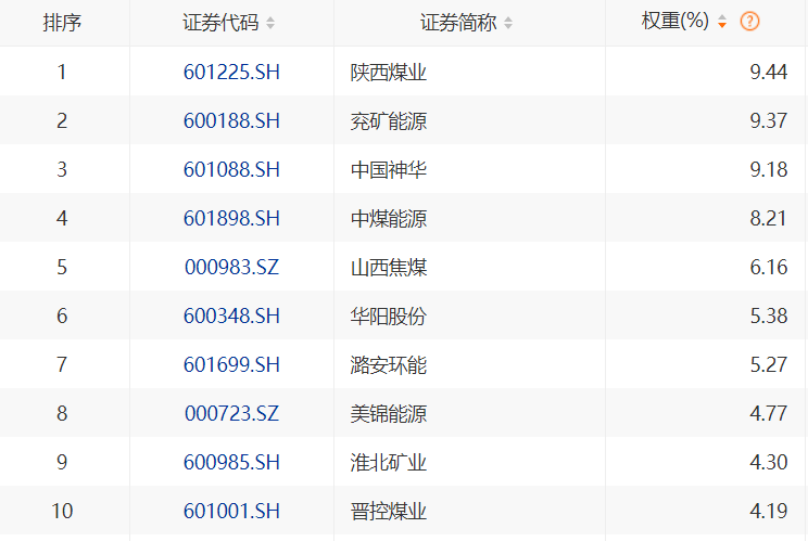The width and height of the screenshot is (808, 542).
Task: Open stock code 601001.SH
Action: (x=231, y=511)
